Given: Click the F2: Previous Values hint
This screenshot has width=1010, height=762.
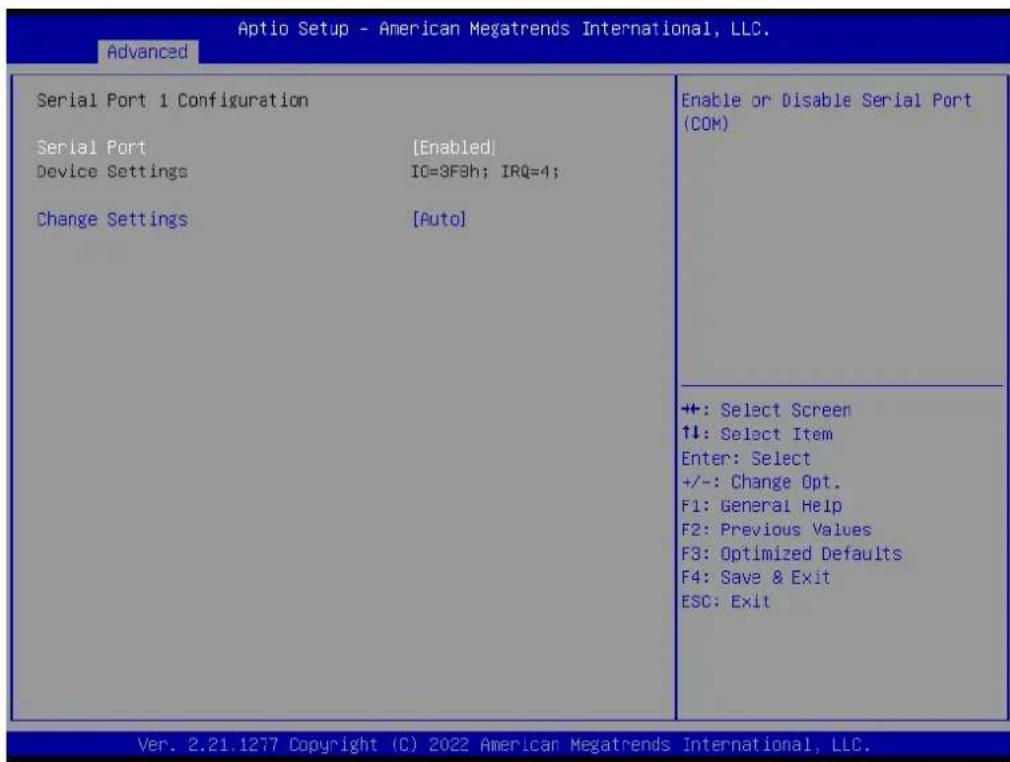Looking at the screenshot, I should pyautogui.click(x=776, y=530).
